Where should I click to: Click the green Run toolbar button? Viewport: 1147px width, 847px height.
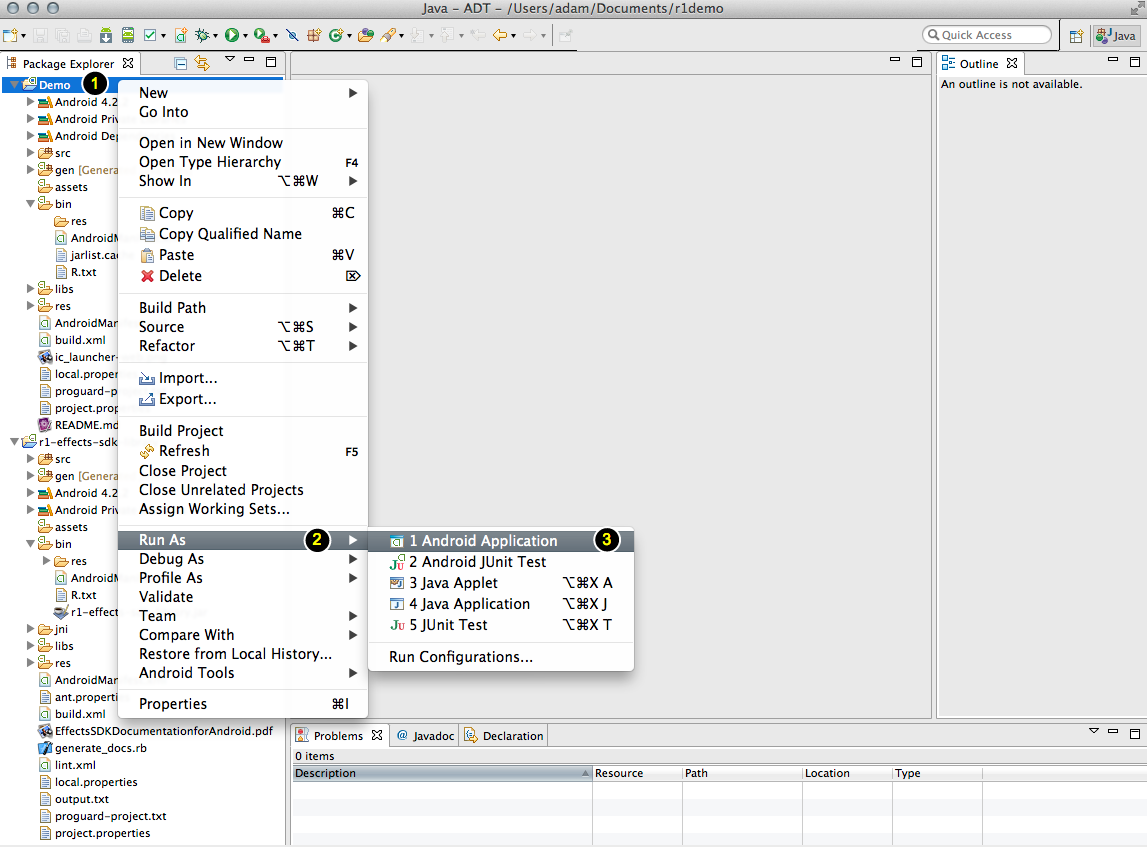tap(231, 35)
